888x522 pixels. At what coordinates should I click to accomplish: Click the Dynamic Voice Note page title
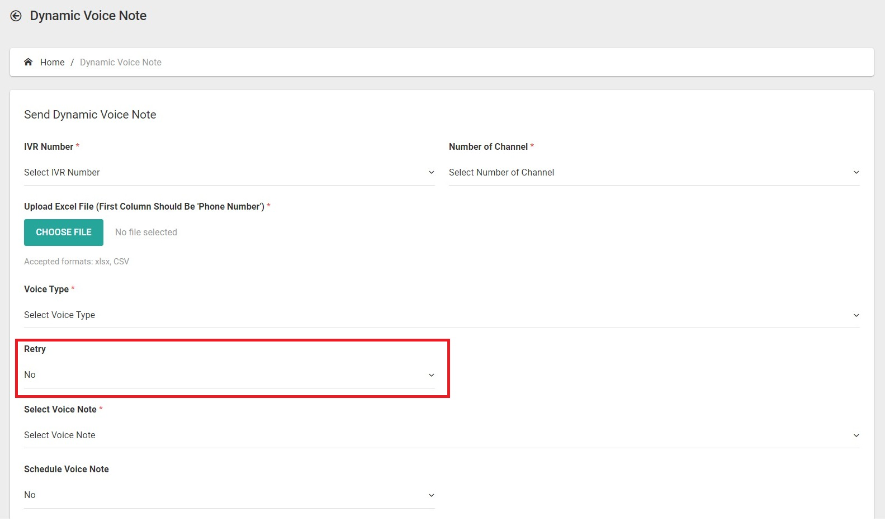88,16
